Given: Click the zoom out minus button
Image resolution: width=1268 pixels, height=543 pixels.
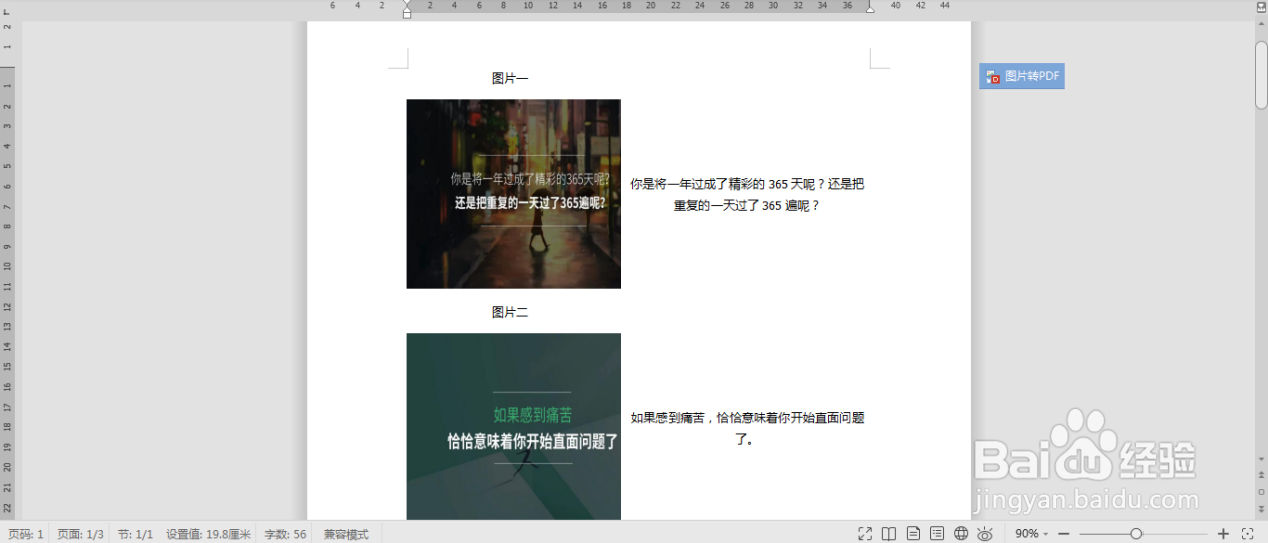Looking at the screenshot, I should pos(1064,534).
